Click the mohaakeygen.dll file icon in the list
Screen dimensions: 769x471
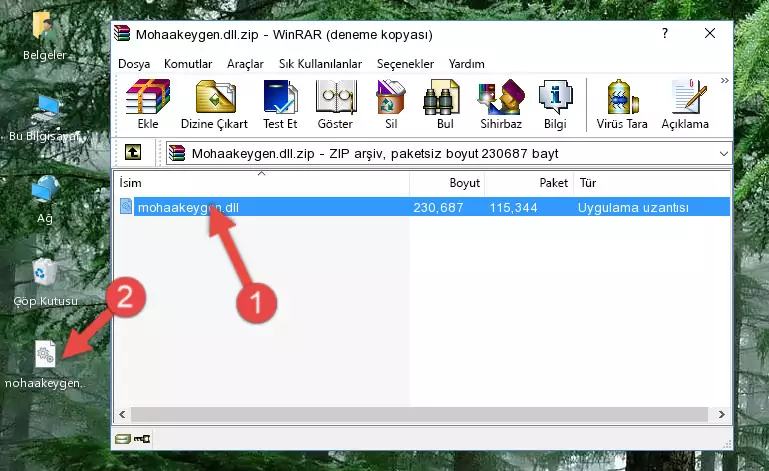tap(126, 207)
